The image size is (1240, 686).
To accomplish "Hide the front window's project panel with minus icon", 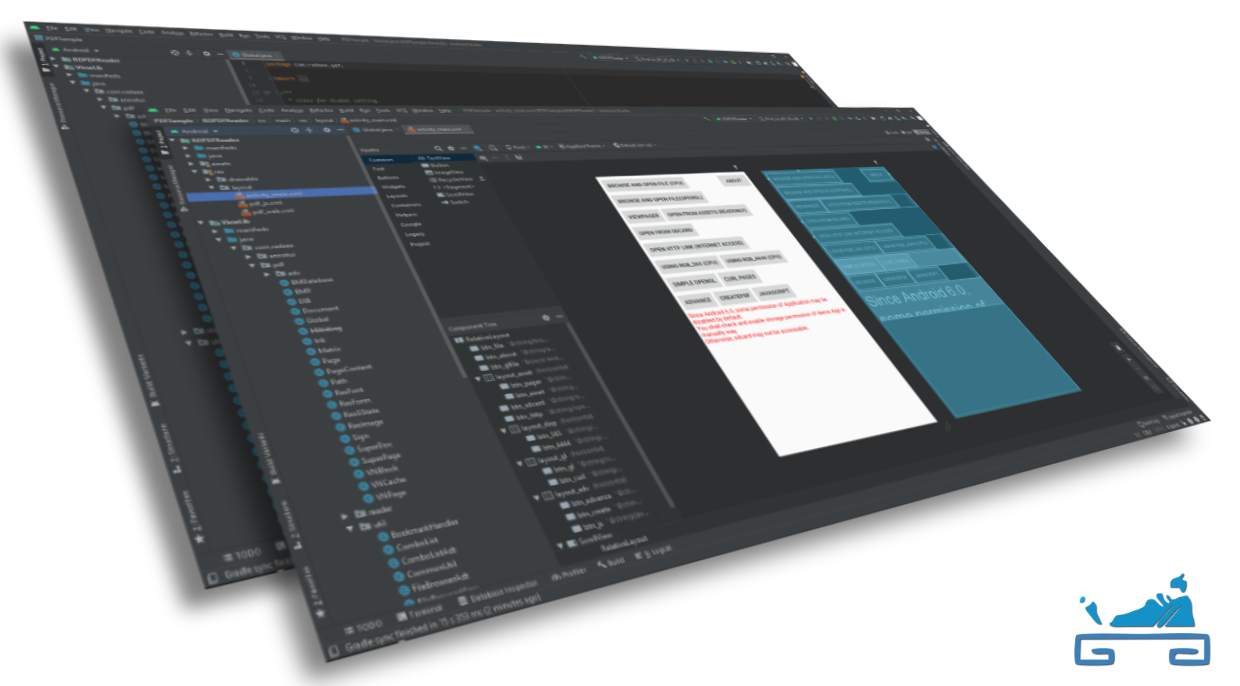I will [x=340, y=130].
